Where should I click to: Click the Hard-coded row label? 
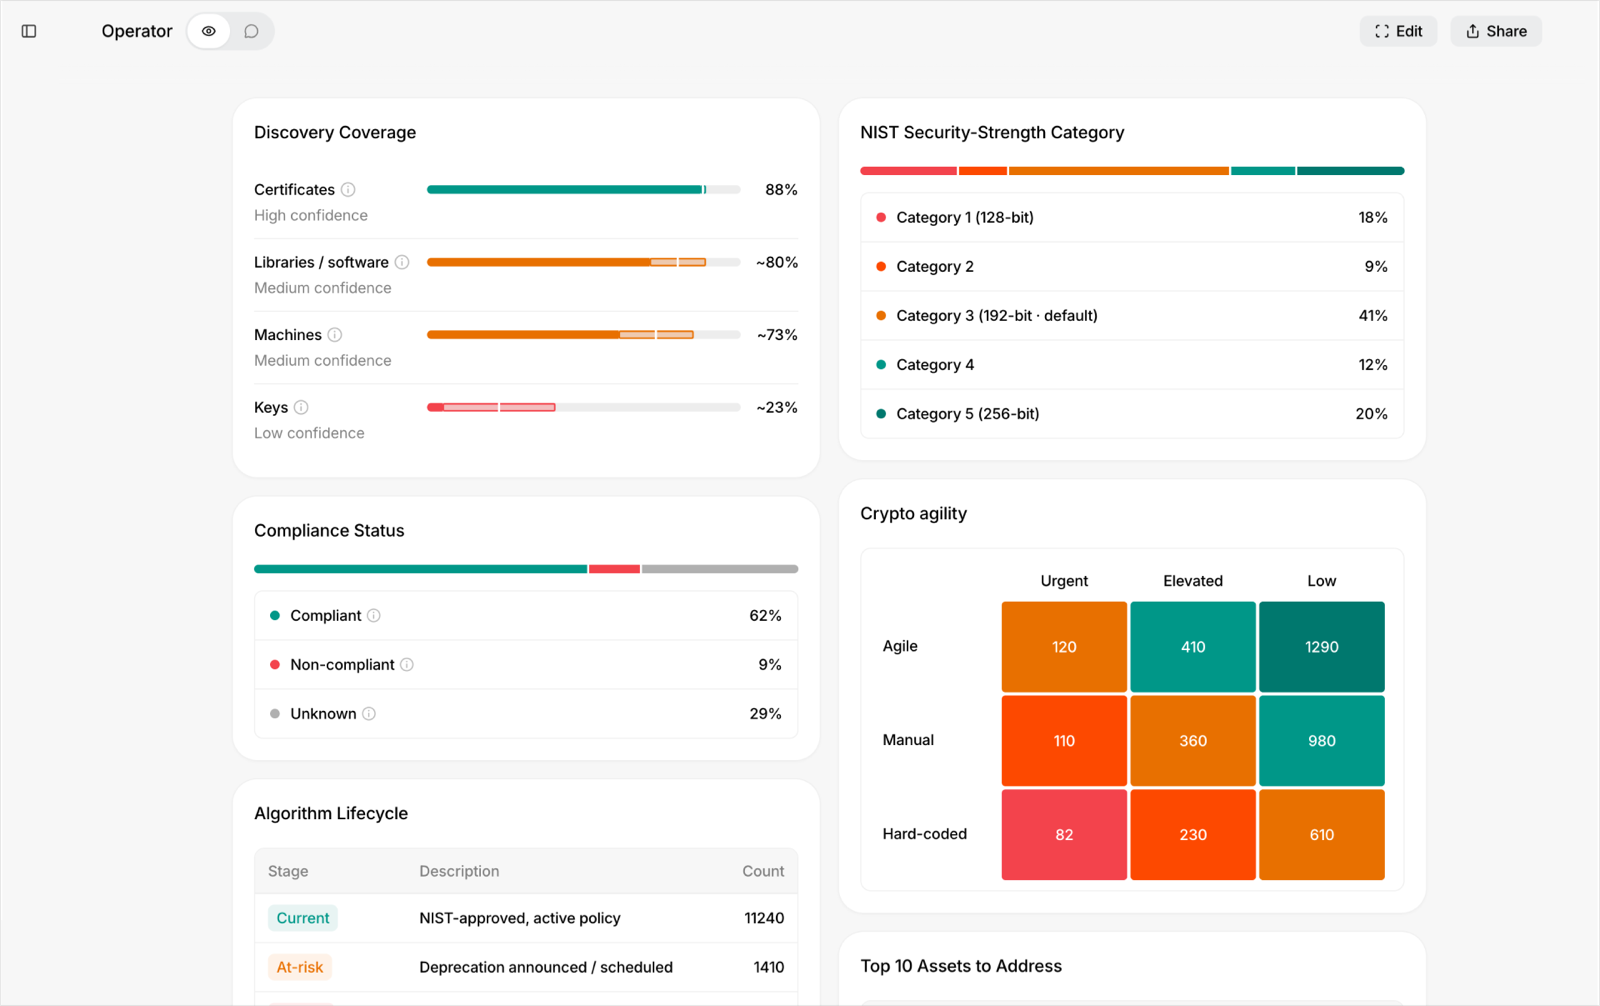point(925,834)
